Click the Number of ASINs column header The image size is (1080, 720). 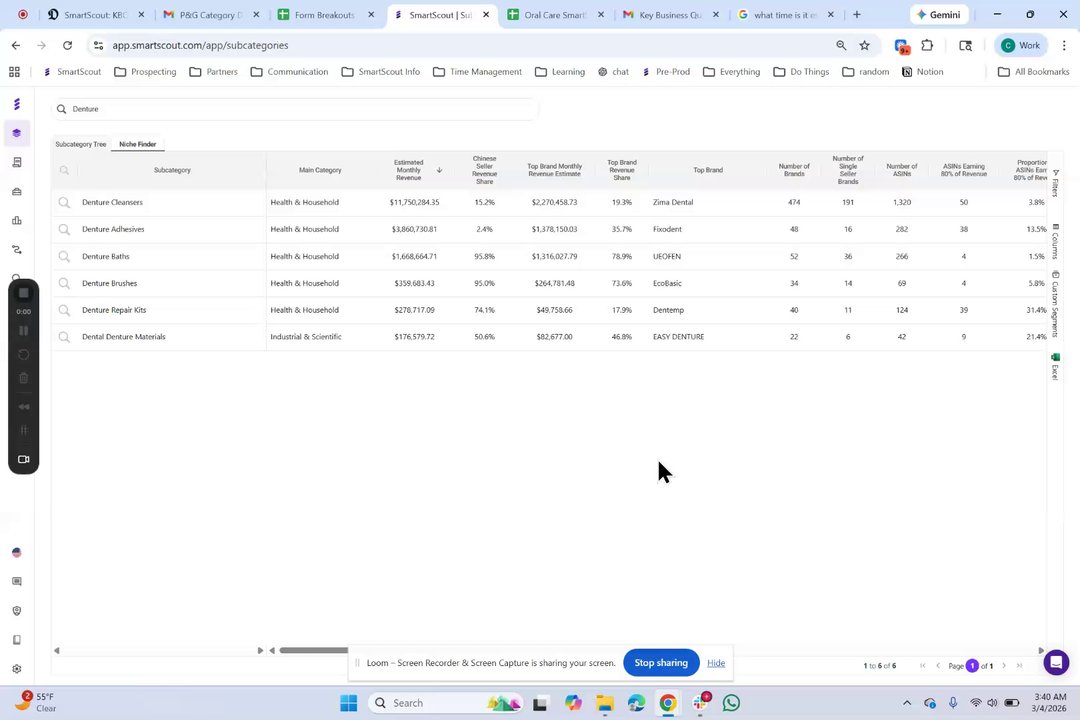pos(902,170)
